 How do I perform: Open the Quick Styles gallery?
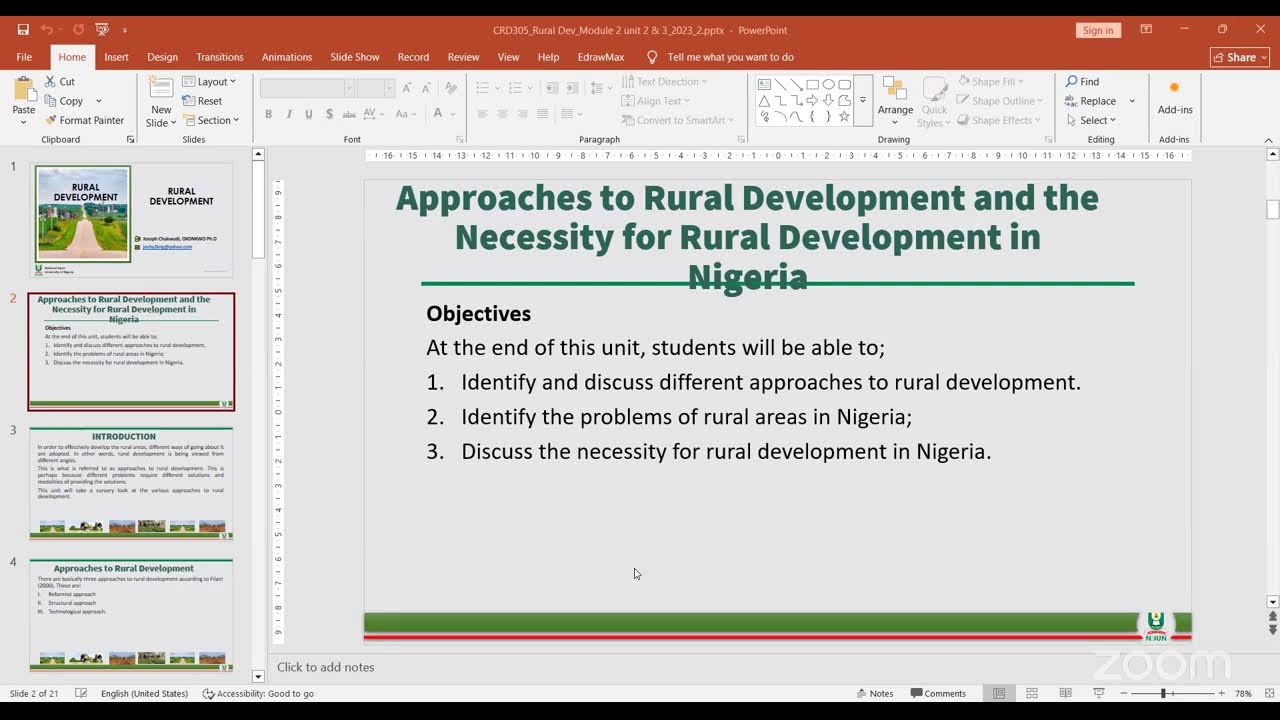click(934, 101)
